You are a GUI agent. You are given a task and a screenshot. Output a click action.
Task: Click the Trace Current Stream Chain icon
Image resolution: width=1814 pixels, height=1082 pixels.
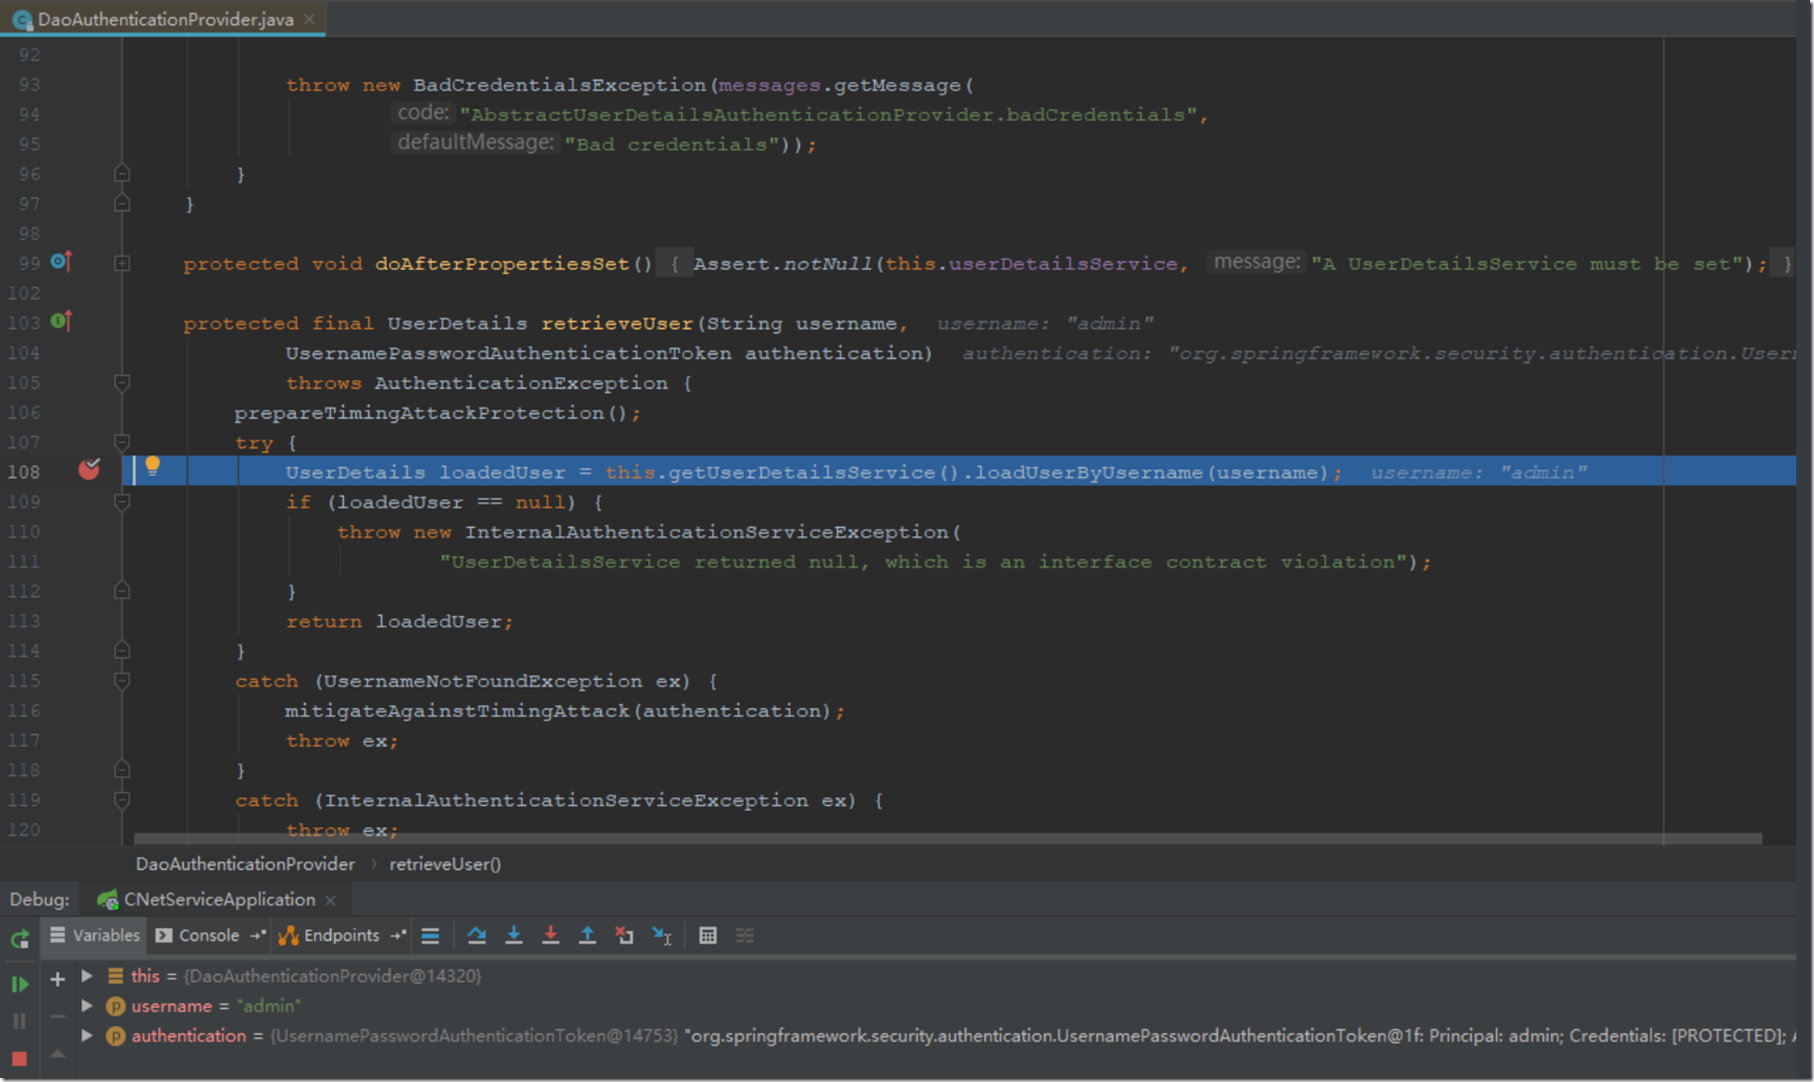tap(745, 936)
